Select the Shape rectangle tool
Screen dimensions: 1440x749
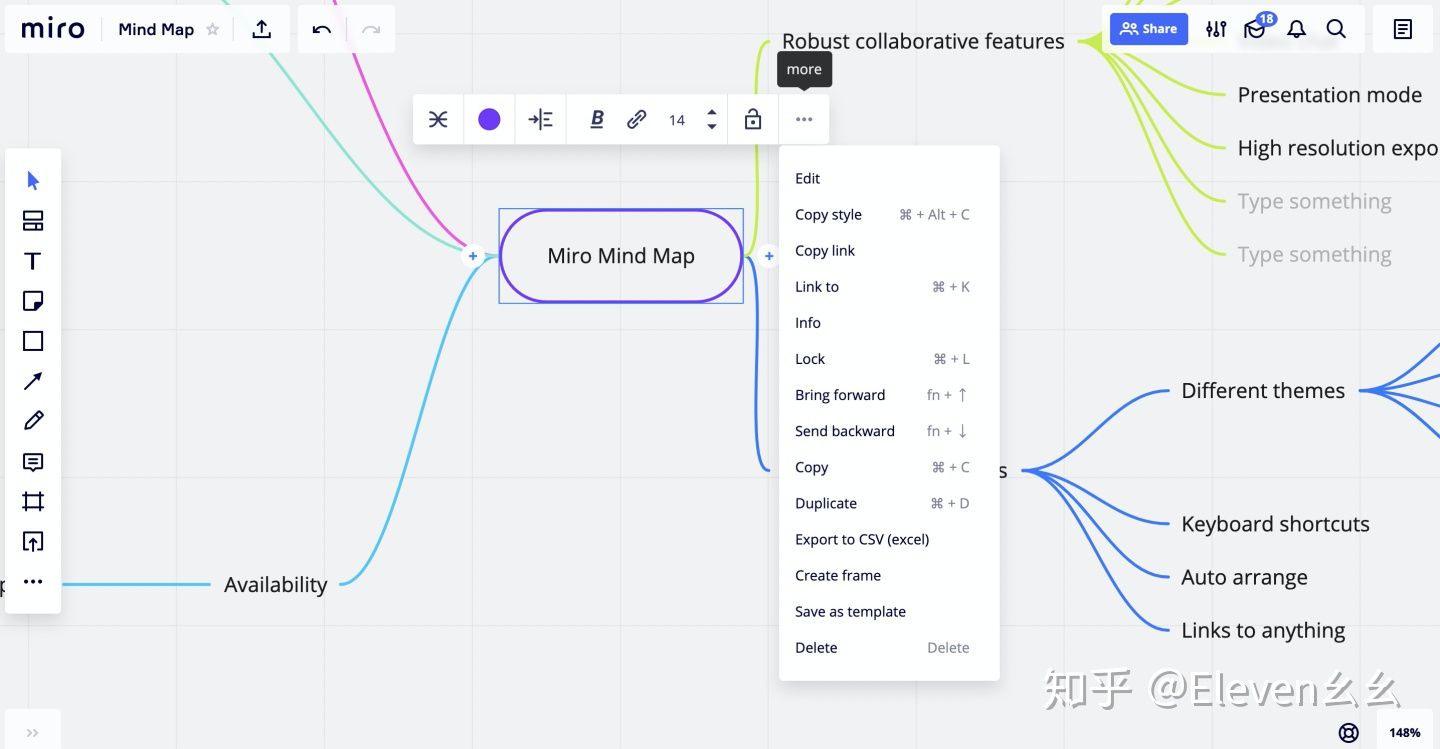click(x=33, y=341)
